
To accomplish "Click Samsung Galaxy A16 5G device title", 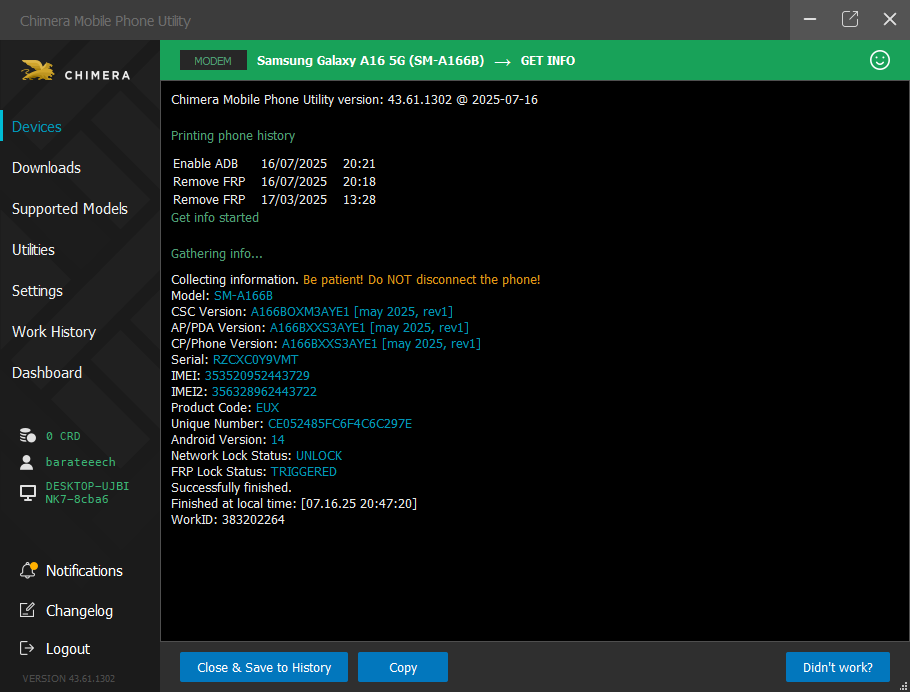I will click(x=370, y=60).
